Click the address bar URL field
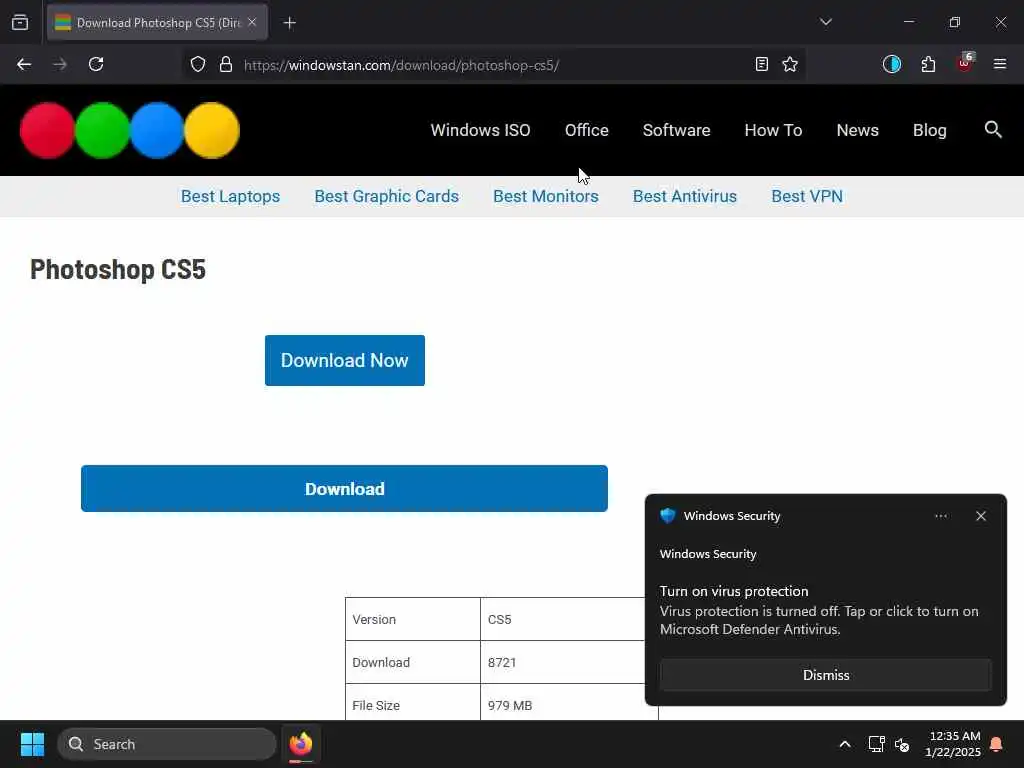Screen dimensions: 1024x768 (496, 65)
